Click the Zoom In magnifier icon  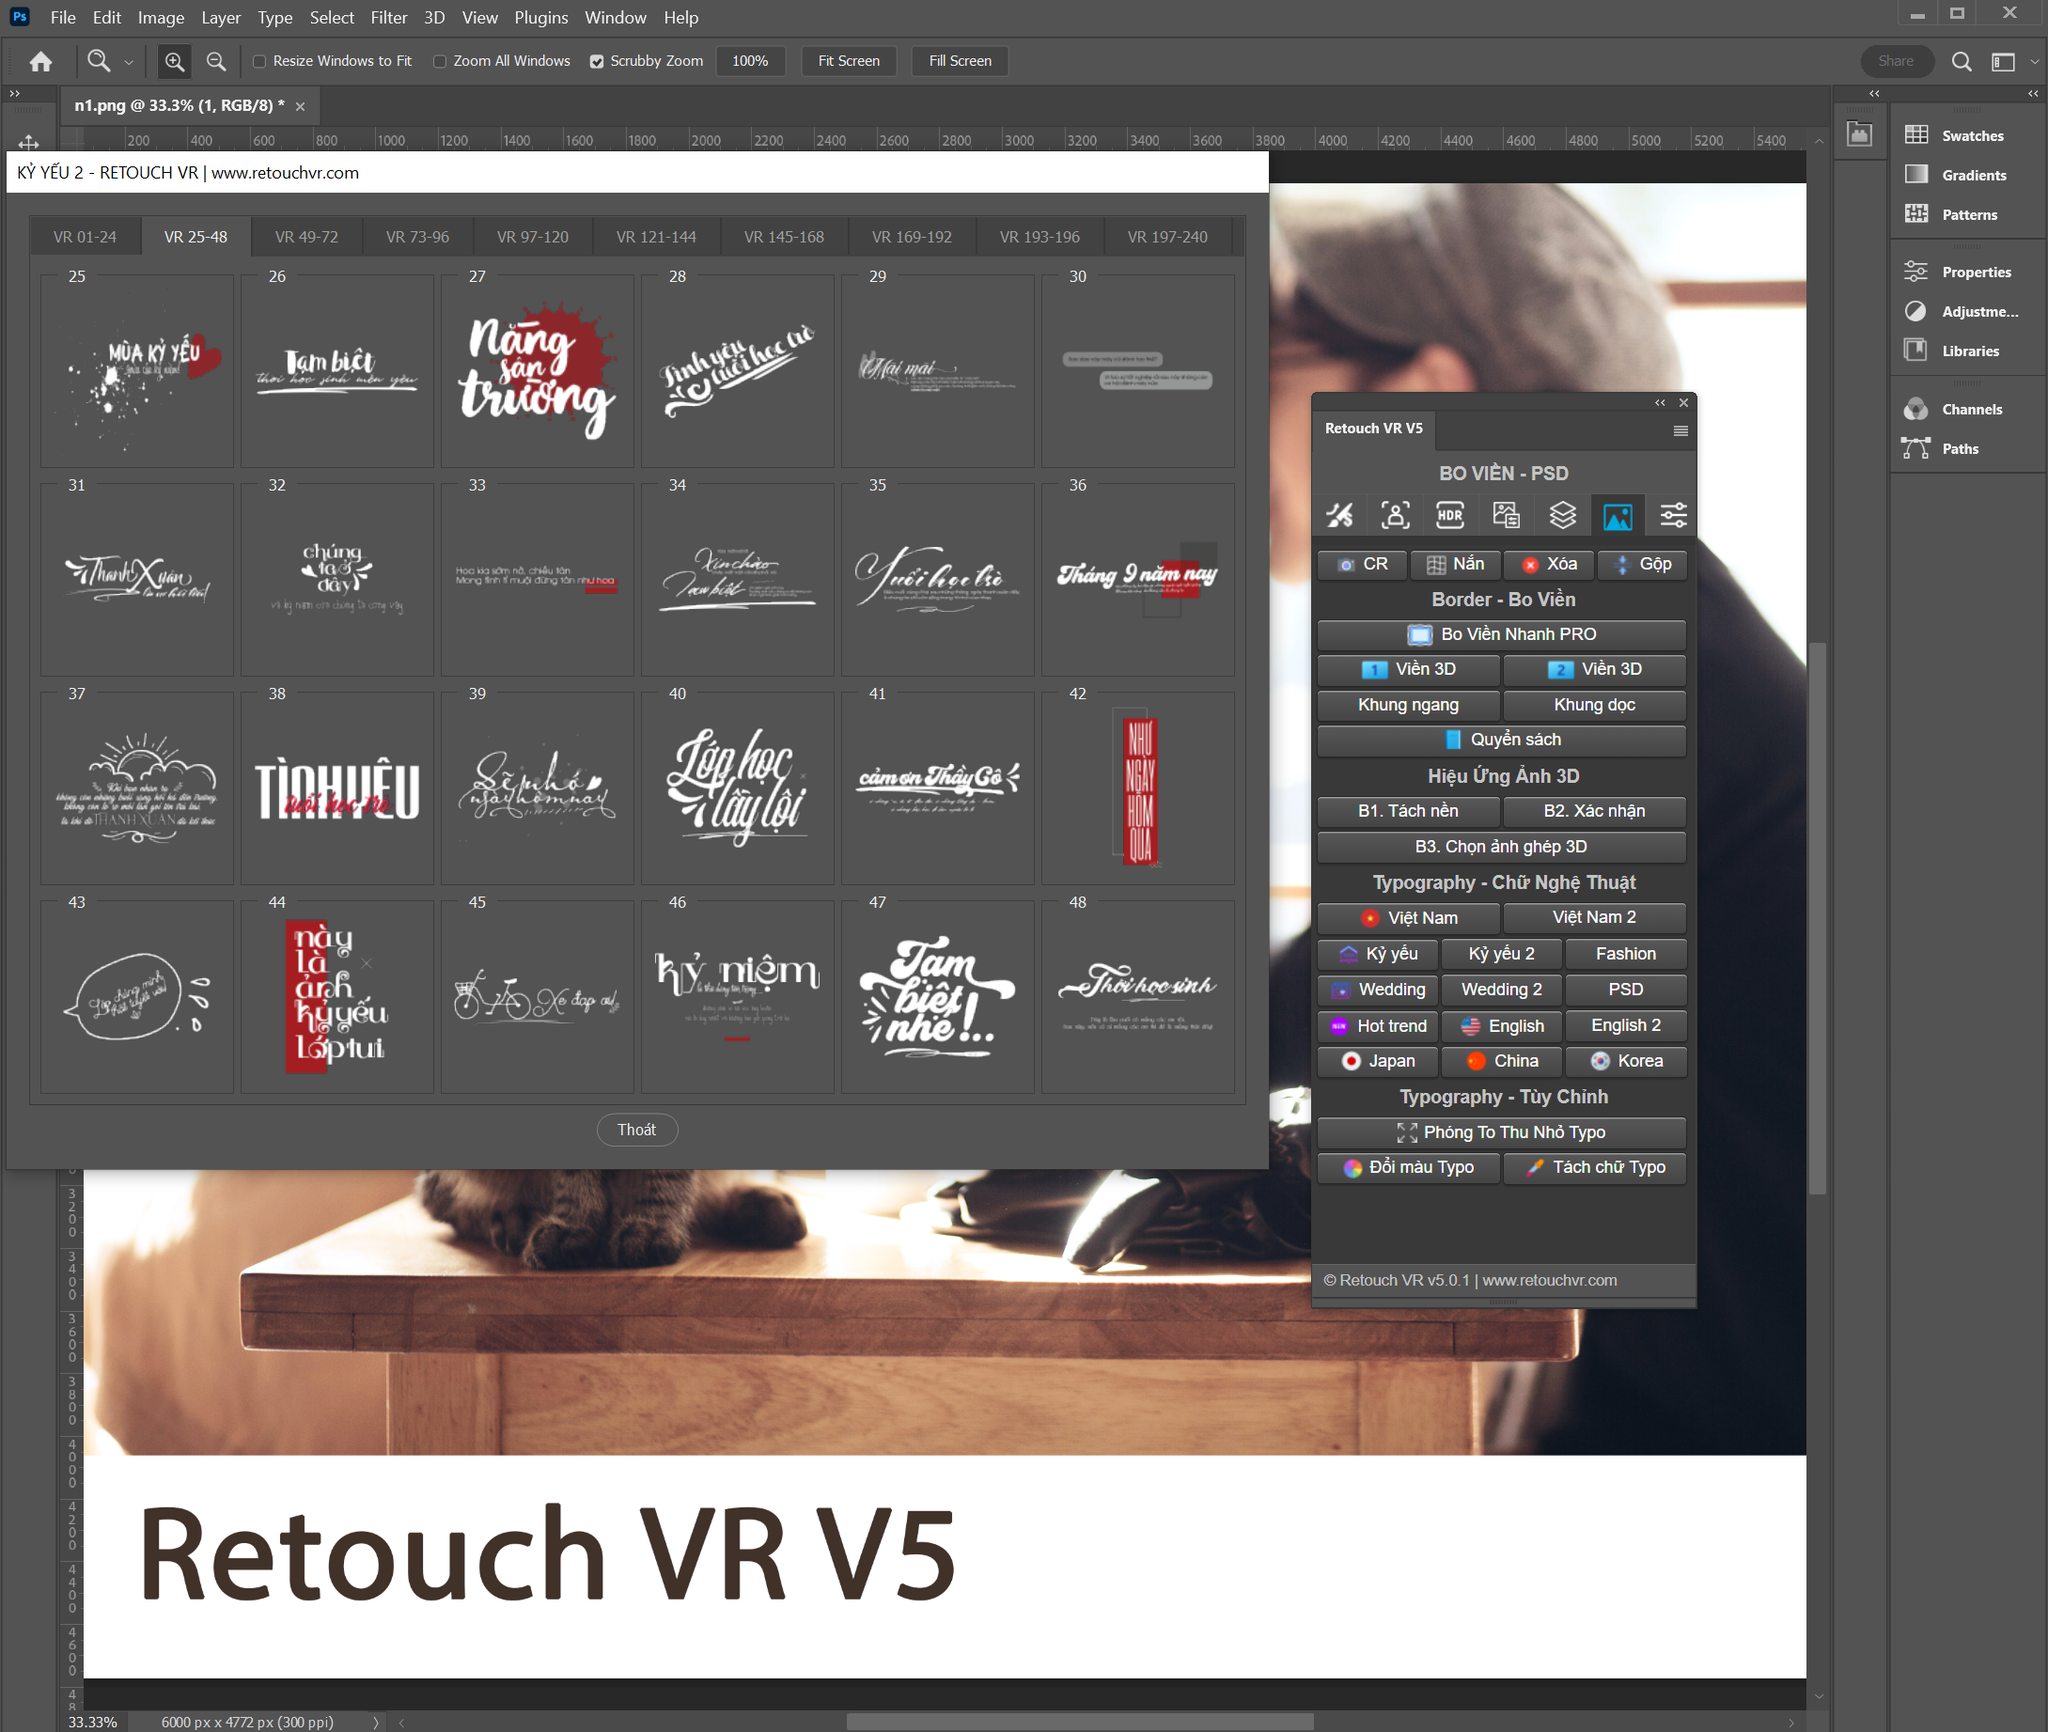(174, 62)
